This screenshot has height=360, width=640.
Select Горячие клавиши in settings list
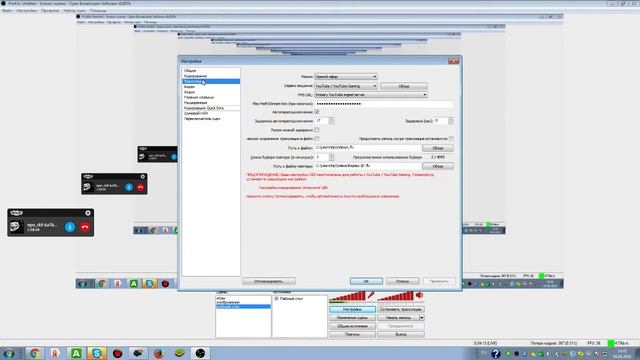(211, 98)
